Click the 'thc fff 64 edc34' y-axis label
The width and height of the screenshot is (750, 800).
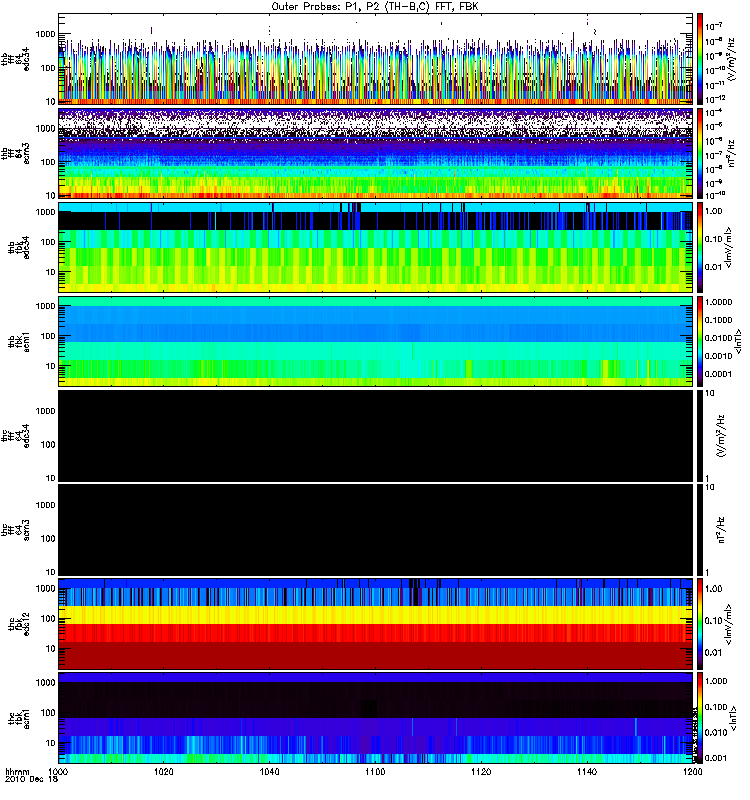(15, 436)
